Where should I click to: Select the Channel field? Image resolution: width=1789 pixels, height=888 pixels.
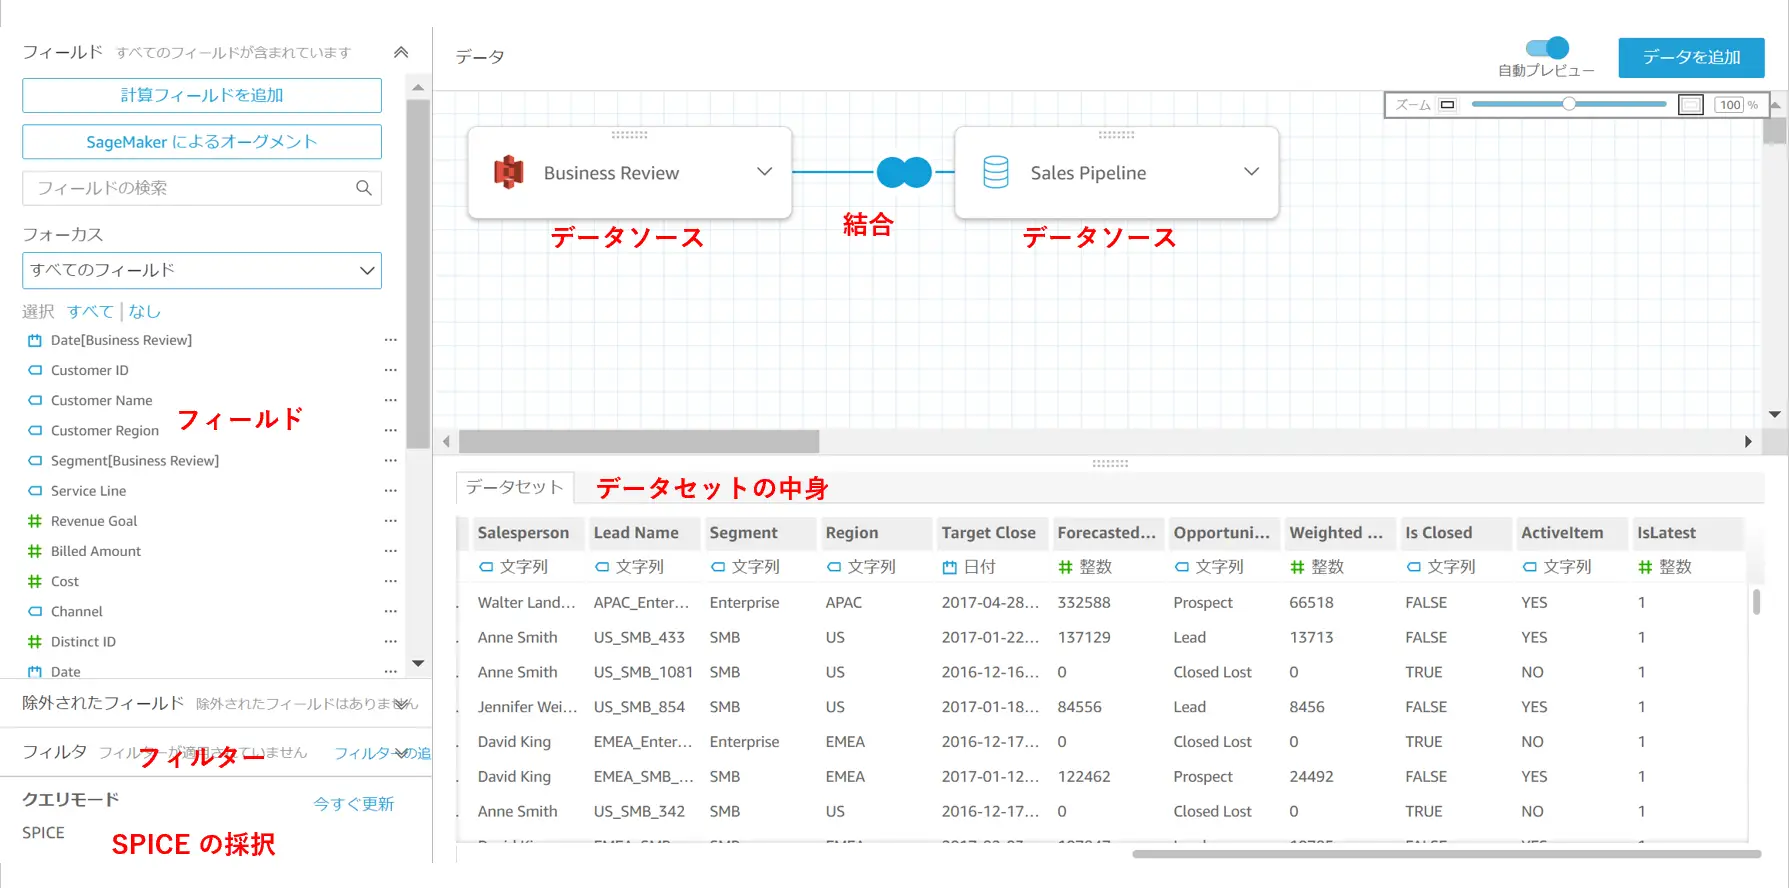click(x=77, y=611)
